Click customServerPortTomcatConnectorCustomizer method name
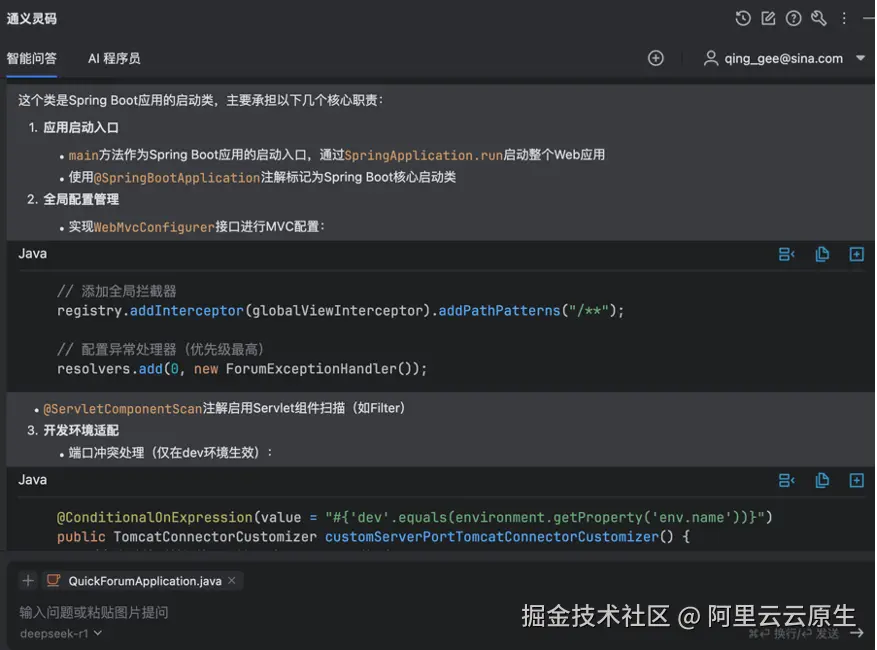This screenshot has height=650, width=877. pos(492,537)
